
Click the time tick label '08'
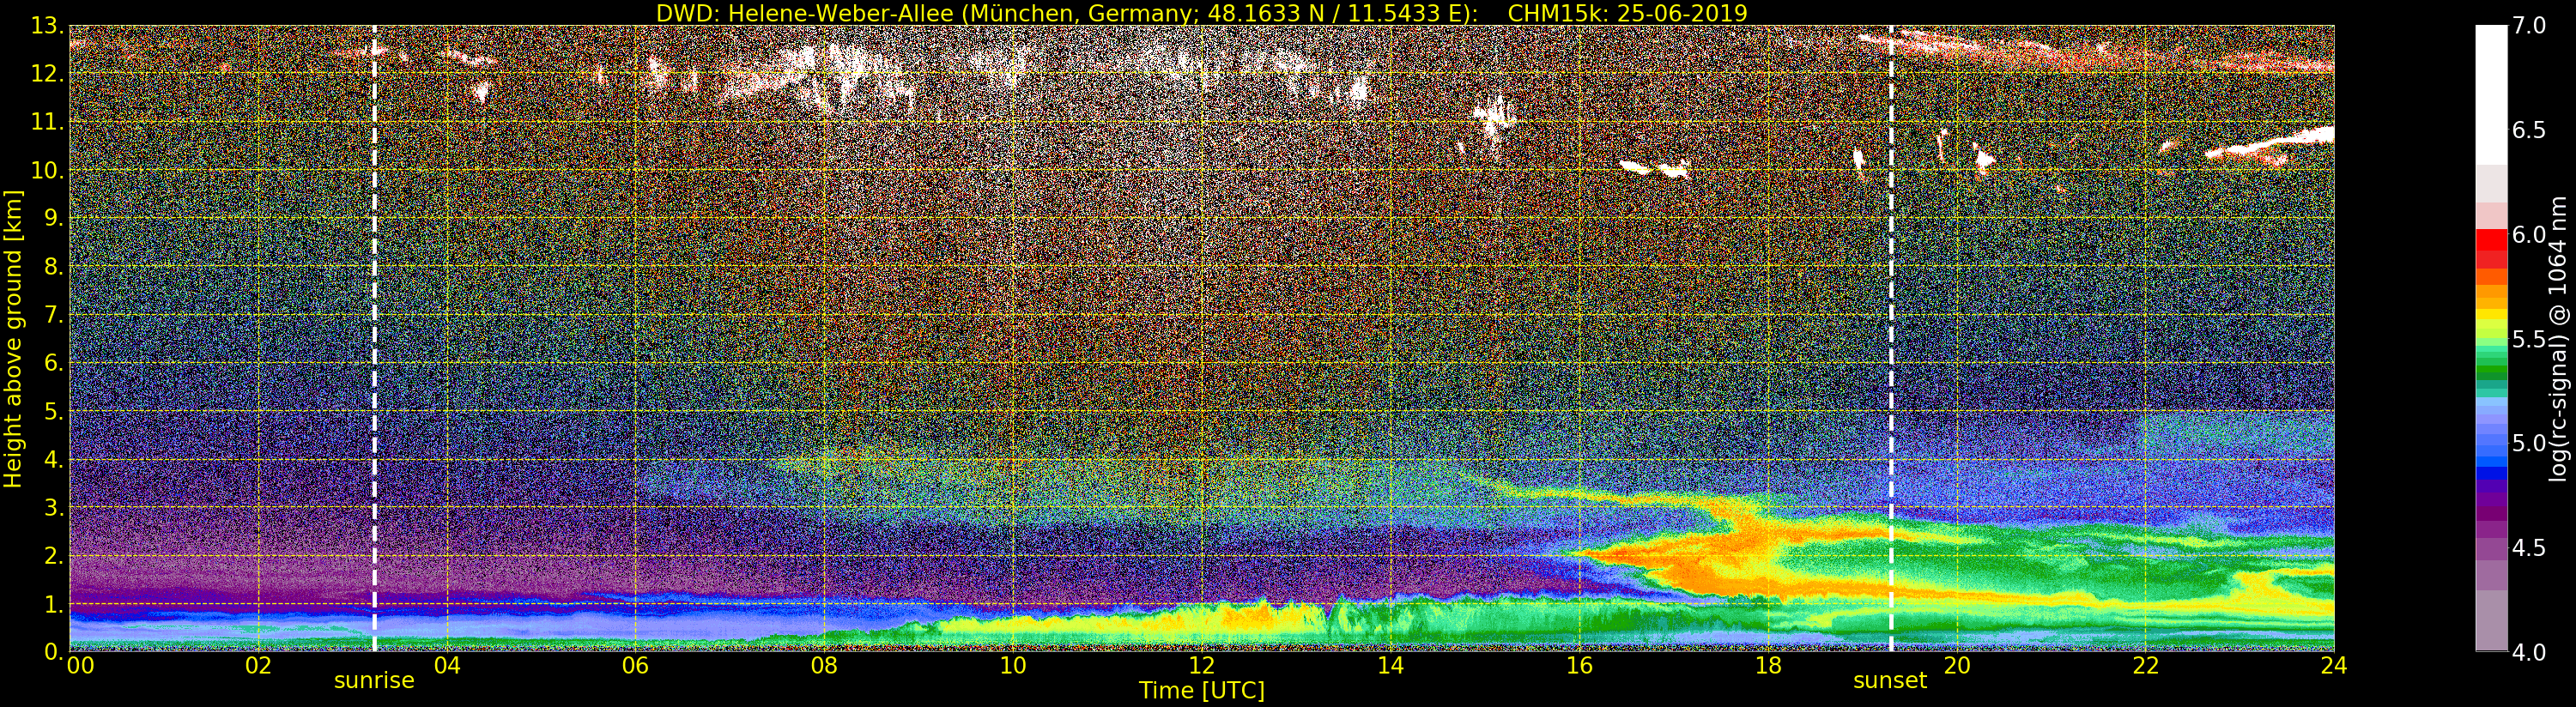click(824, 666)
